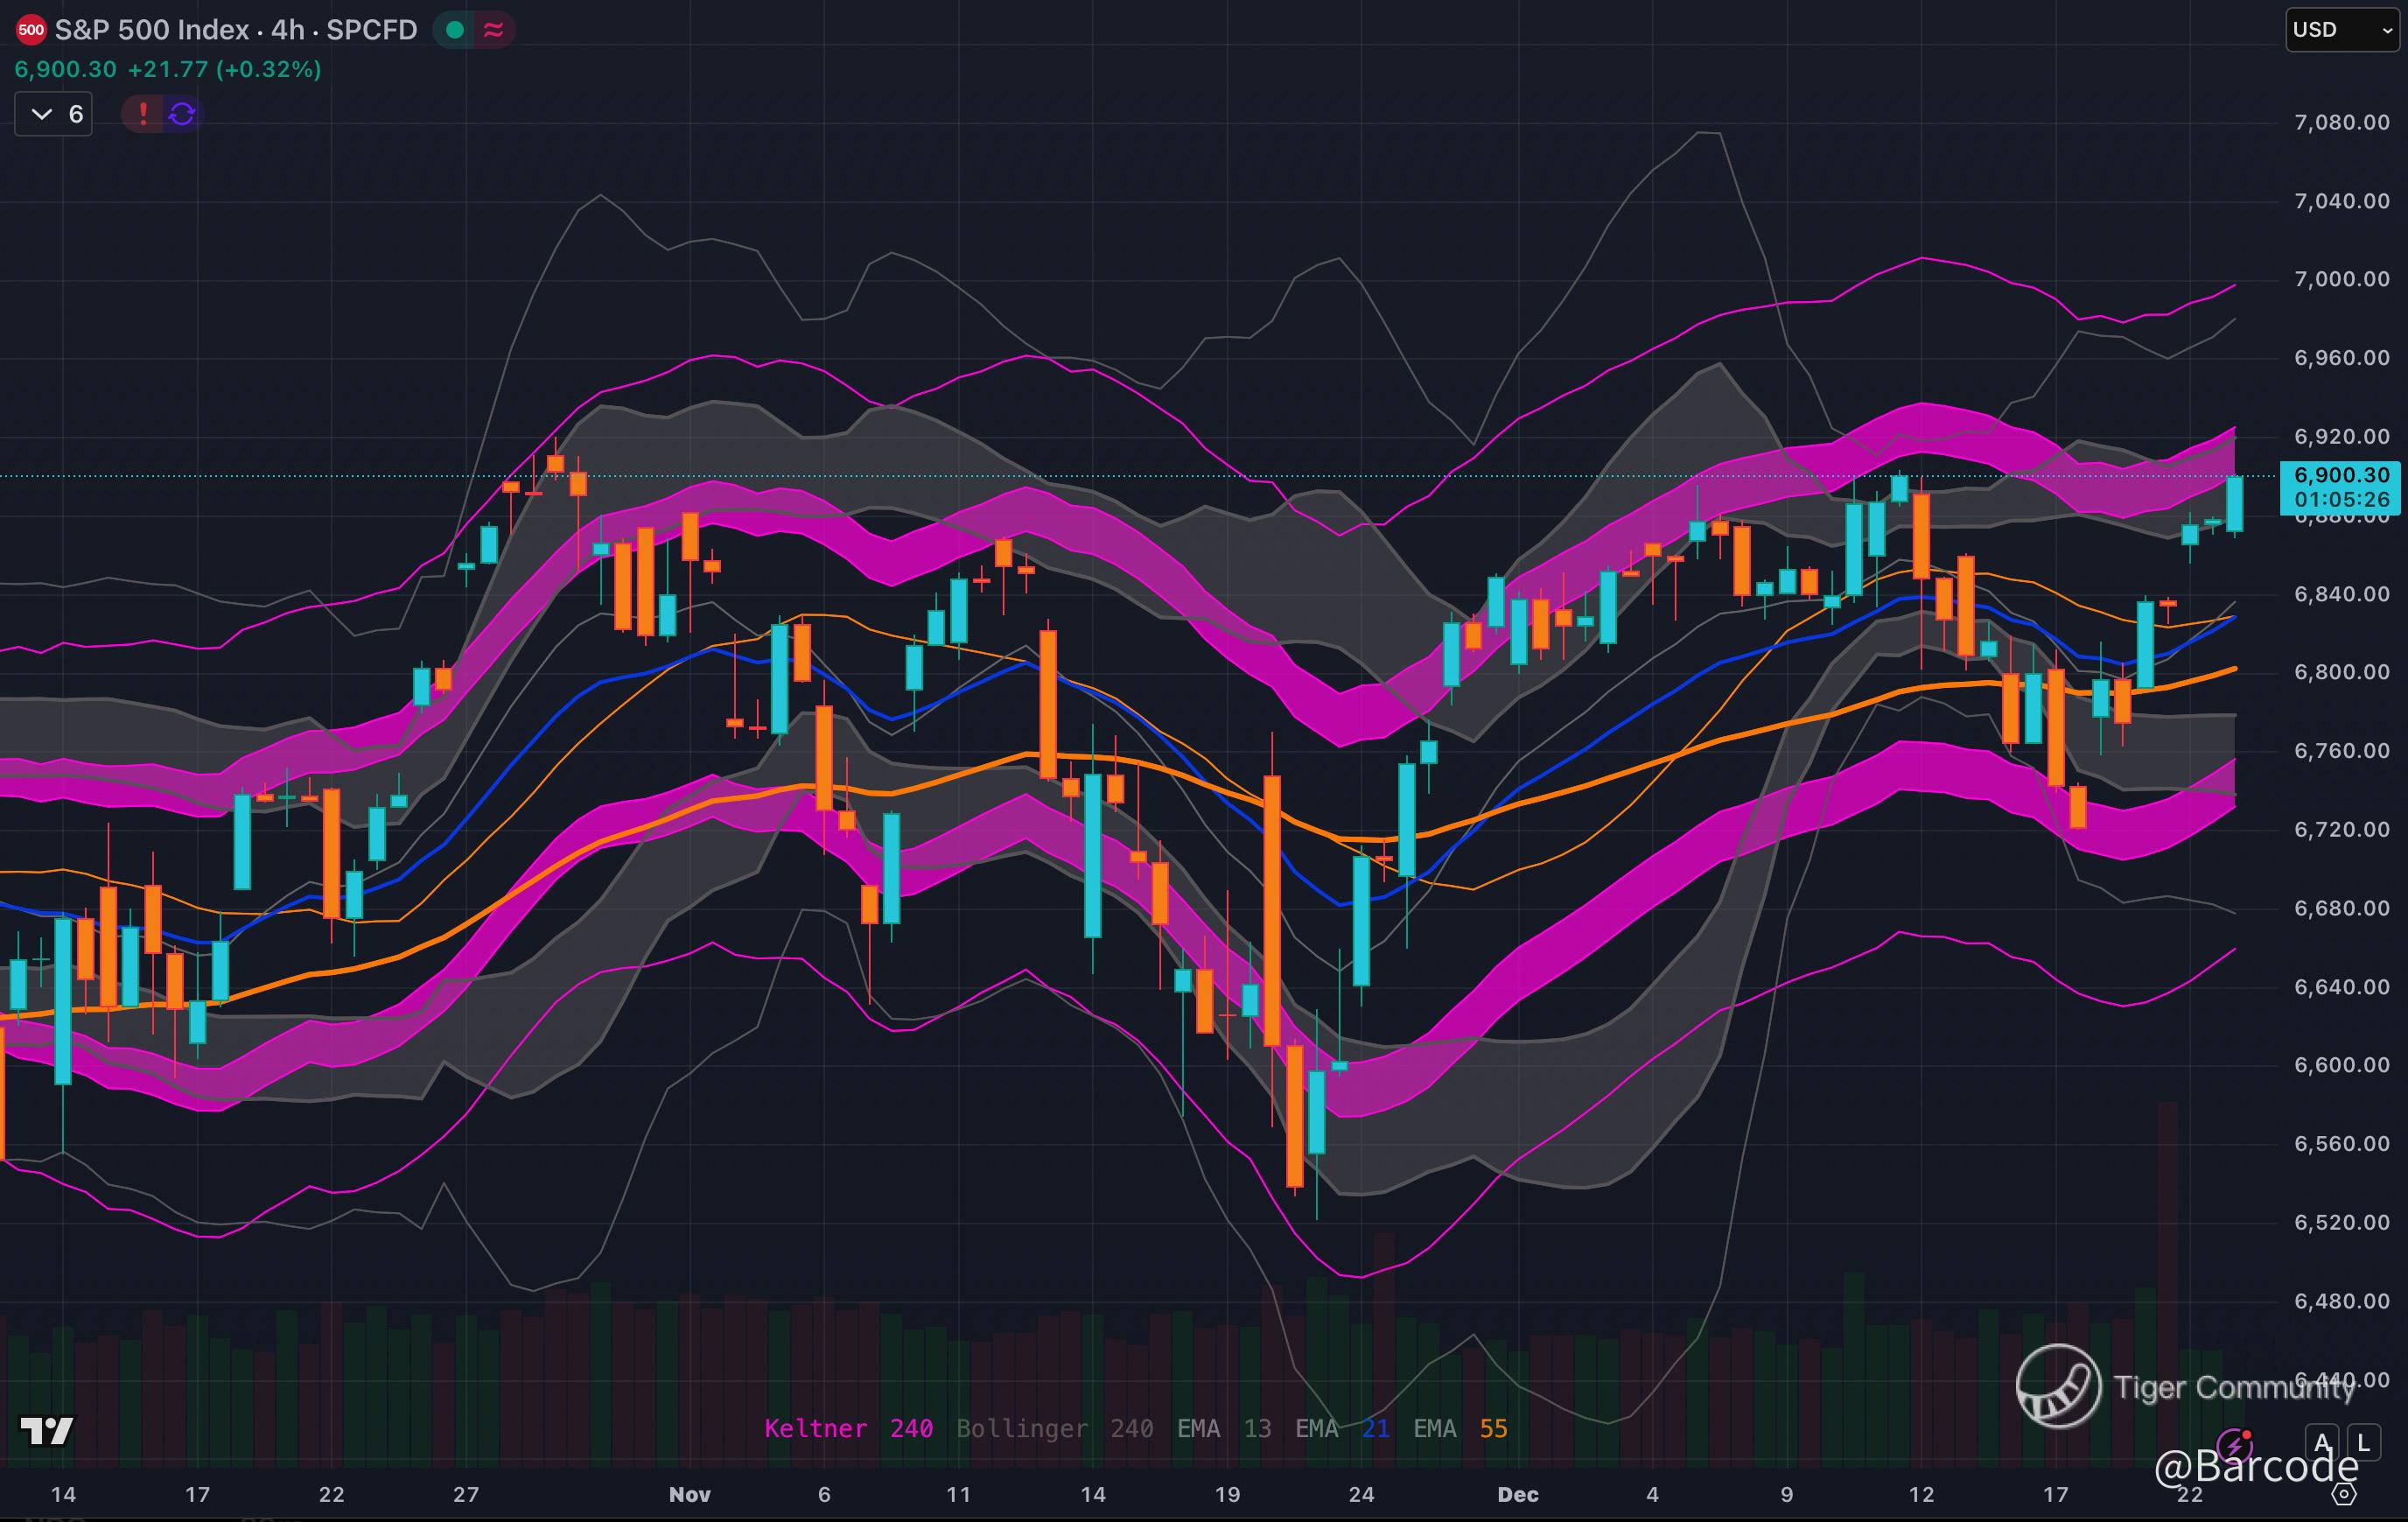This screenshot has width=2408, height=1522.
Task: Click the Bollinger 240 indicator label
Action: click(x=1054, y=1428)
